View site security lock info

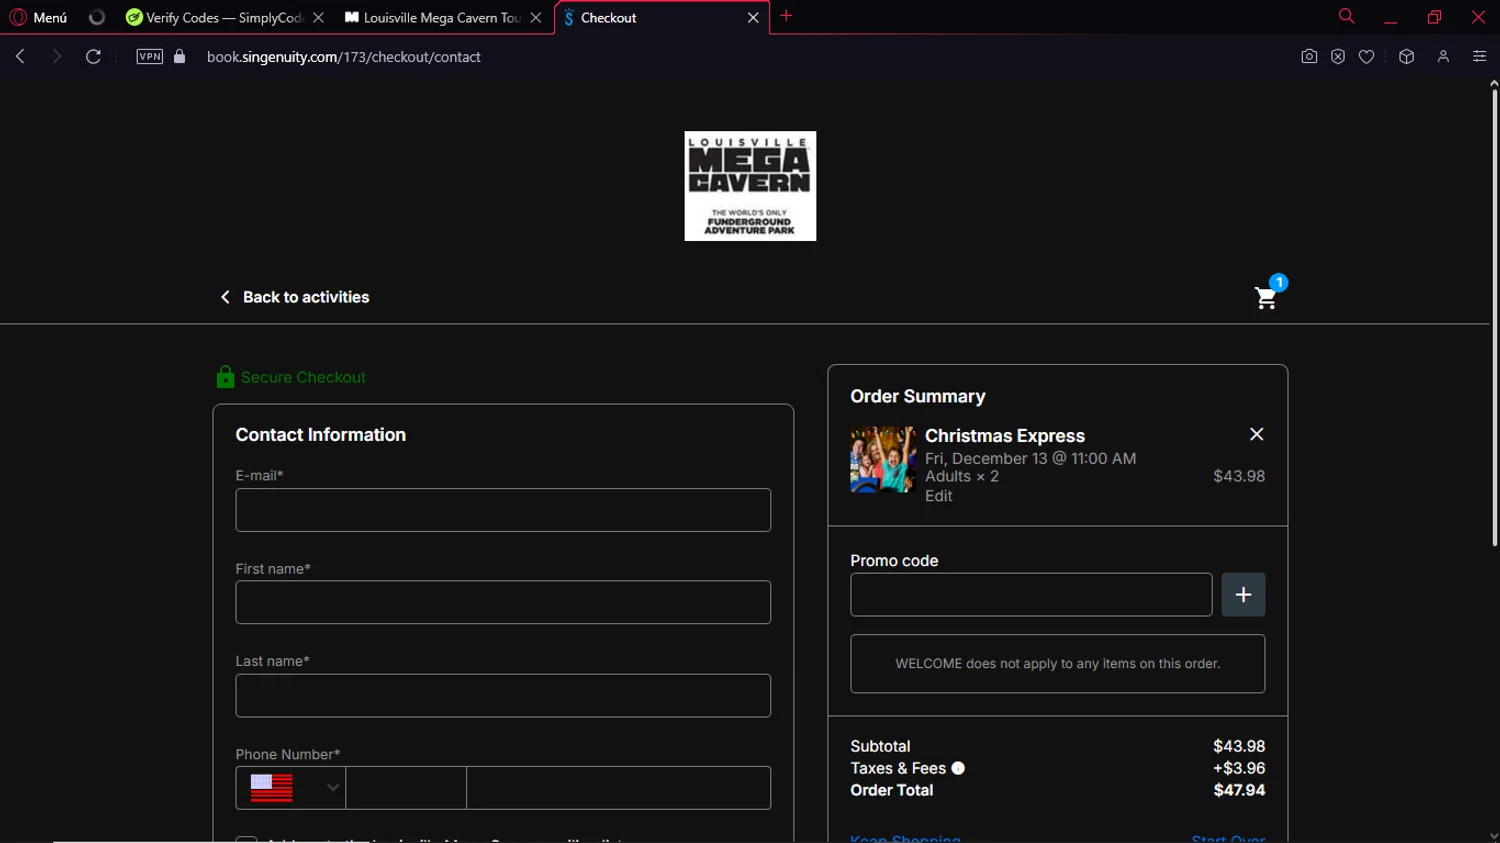pos(180,56)
